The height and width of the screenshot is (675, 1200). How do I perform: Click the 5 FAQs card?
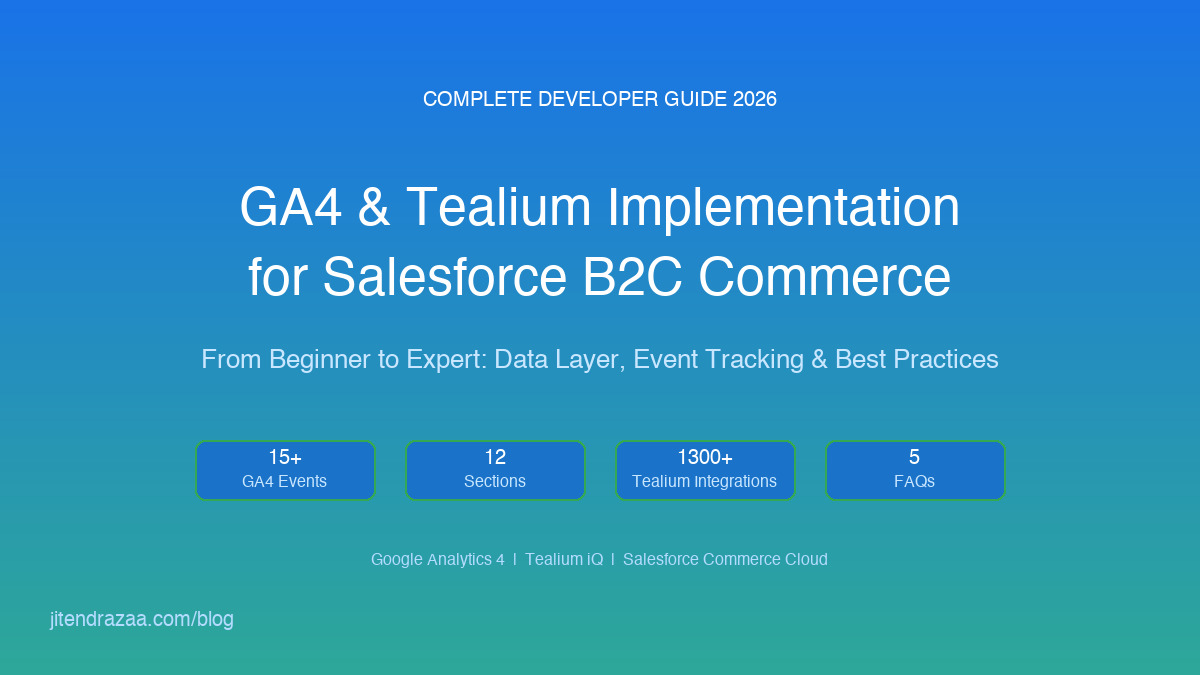pos(915,470)
